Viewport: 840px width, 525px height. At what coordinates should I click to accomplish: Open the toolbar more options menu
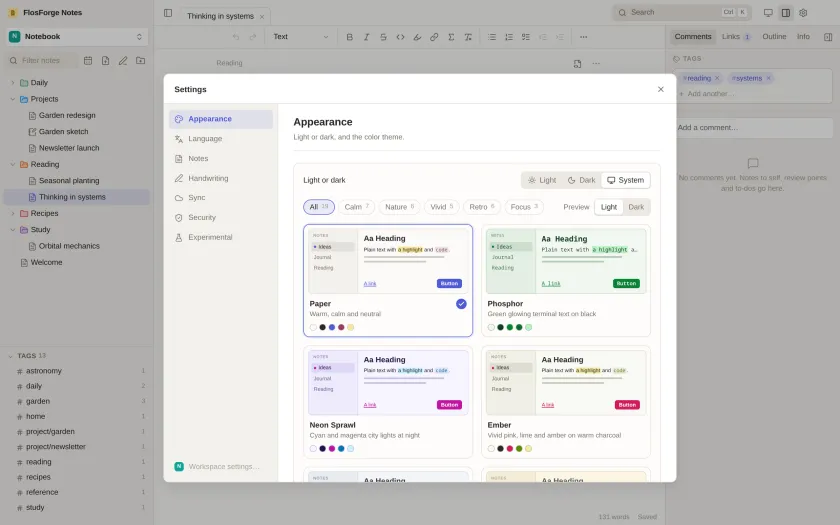[583, 37]
